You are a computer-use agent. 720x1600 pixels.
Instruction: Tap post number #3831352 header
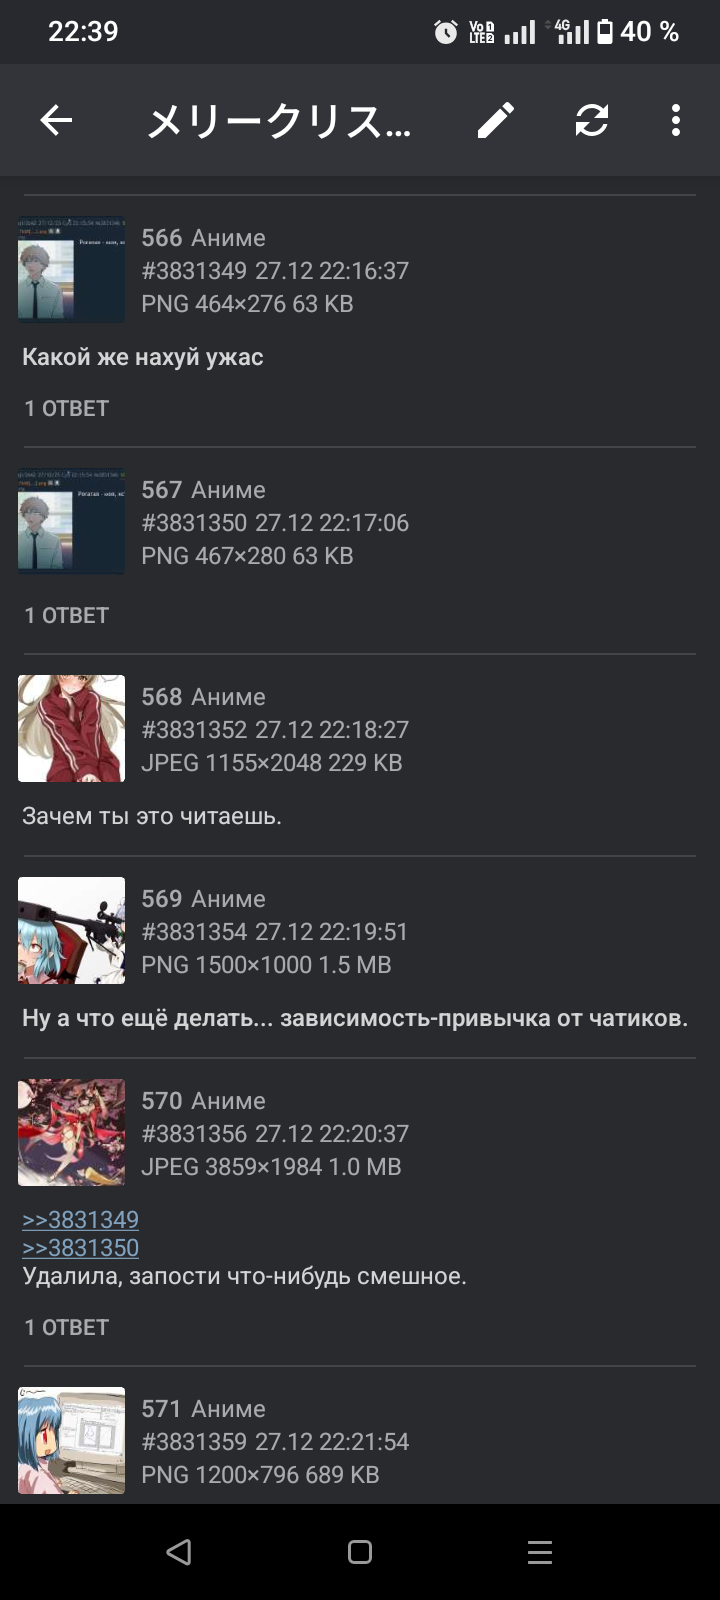(194, 730)
